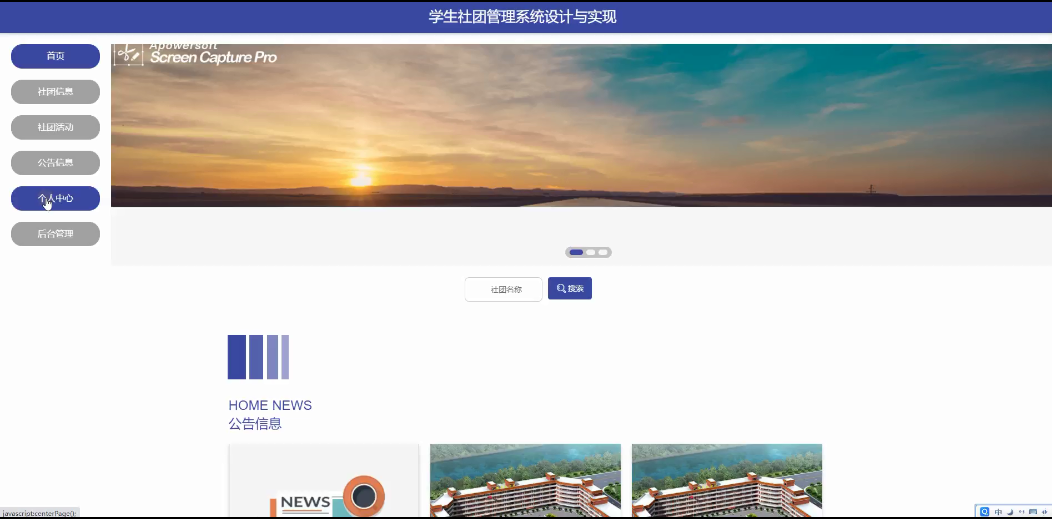Go to 社团信息 in the sidebar

[55, 92]
